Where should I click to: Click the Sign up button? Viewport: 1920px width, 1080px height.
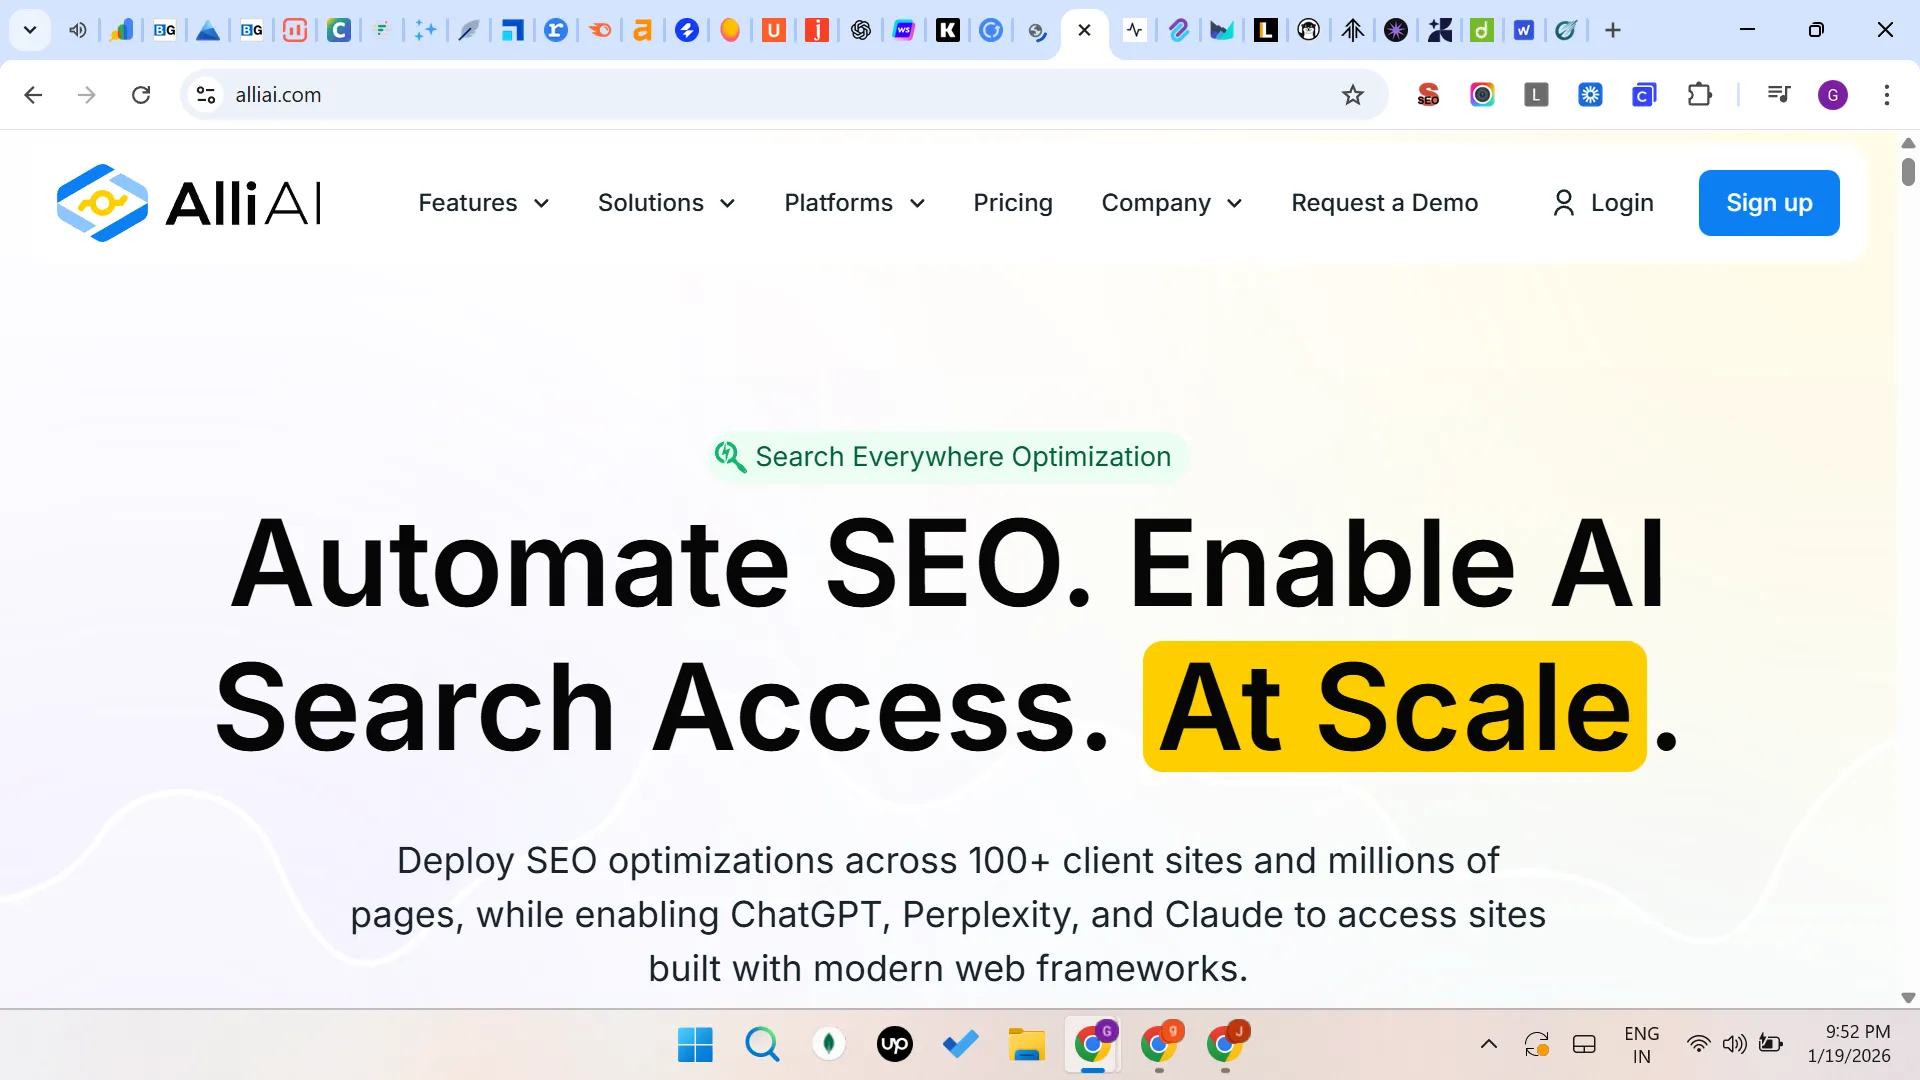point(1768,203)
